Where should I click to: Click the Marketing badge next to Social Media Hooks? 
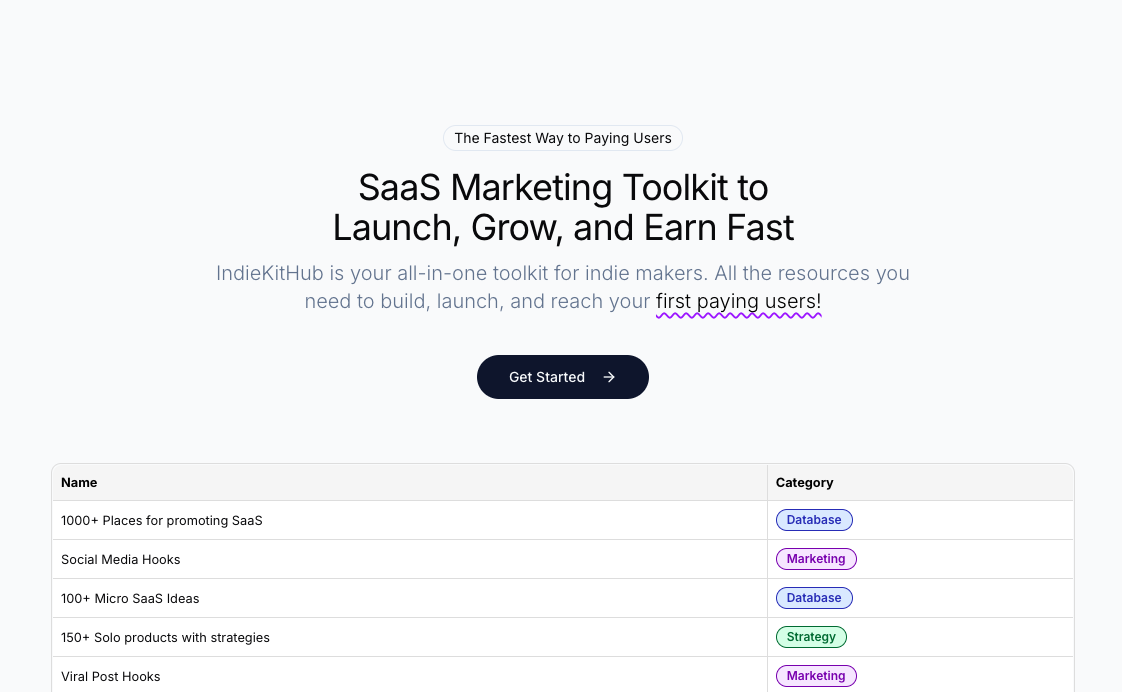pyautogui.click(x=816, y=559)
